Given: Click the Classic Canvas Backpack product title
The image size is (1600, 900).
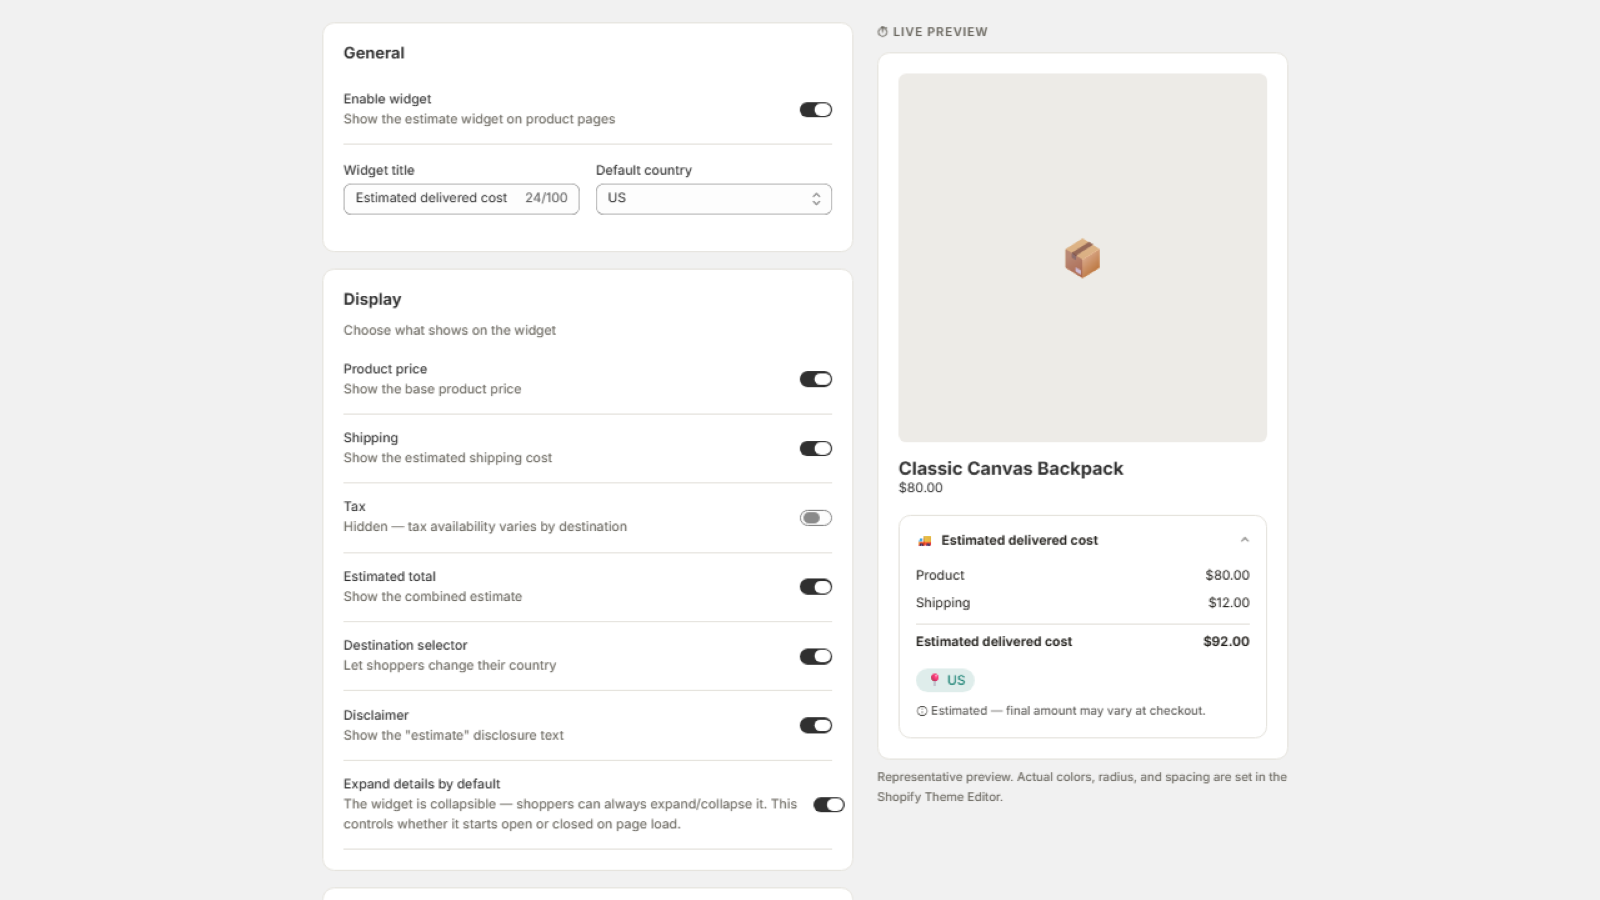Looking at the screenshot, I should (x=1011, y=468).
